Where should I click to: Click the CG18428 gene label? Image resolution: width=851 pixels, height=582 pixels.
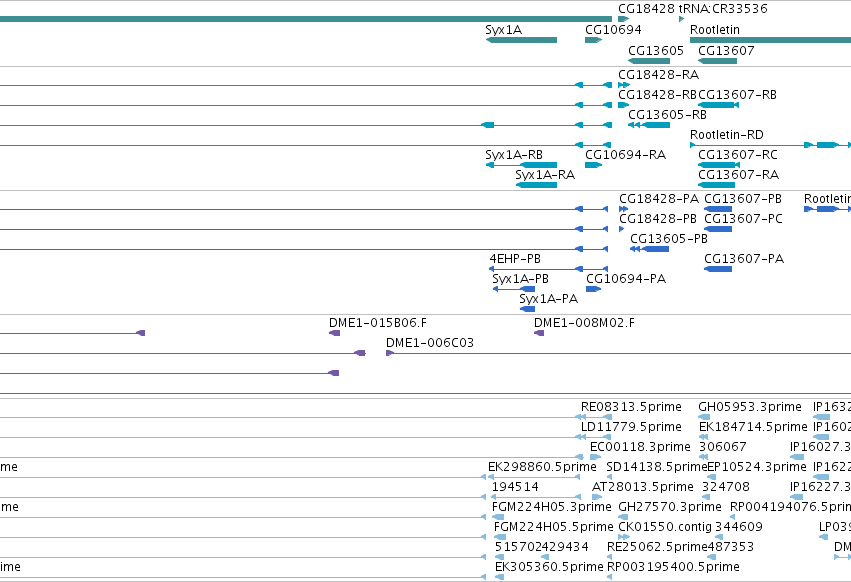(x=646, y=9)
